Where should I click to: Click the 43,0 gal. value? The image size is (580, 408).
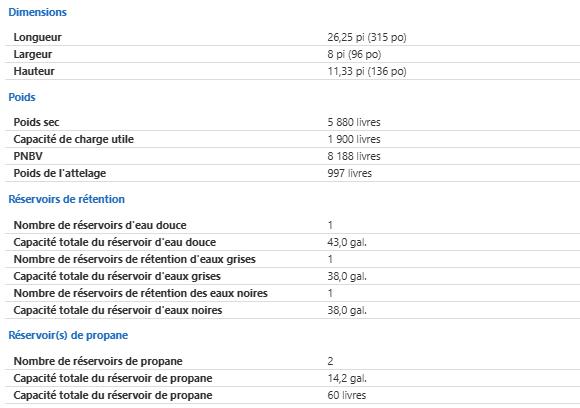click(x=347, y=242)
